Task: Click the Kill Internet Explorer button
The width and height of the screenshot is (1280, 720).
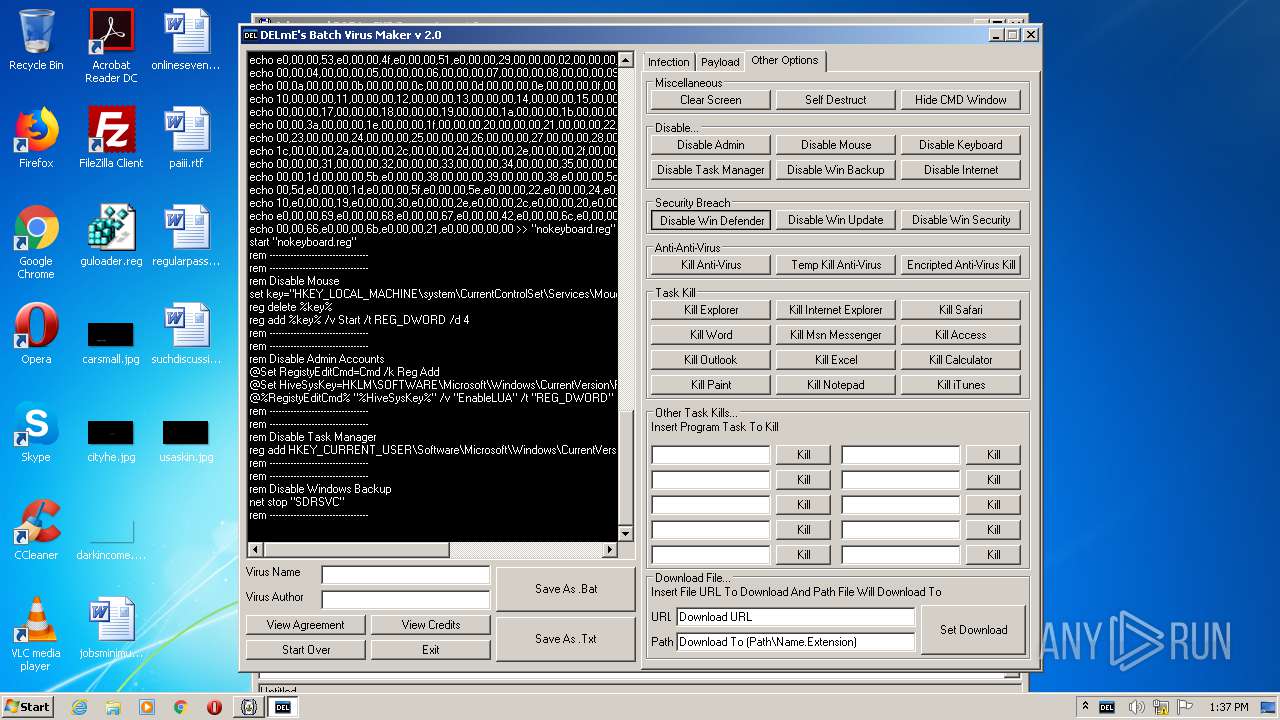Action: (835, 310)
